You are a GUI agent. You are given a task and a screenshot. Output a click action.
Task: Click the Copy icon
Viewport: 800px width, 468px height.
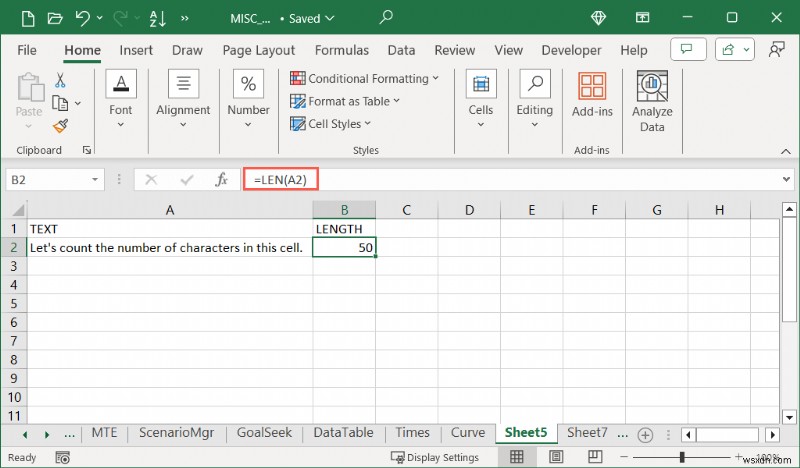(60, 103)
